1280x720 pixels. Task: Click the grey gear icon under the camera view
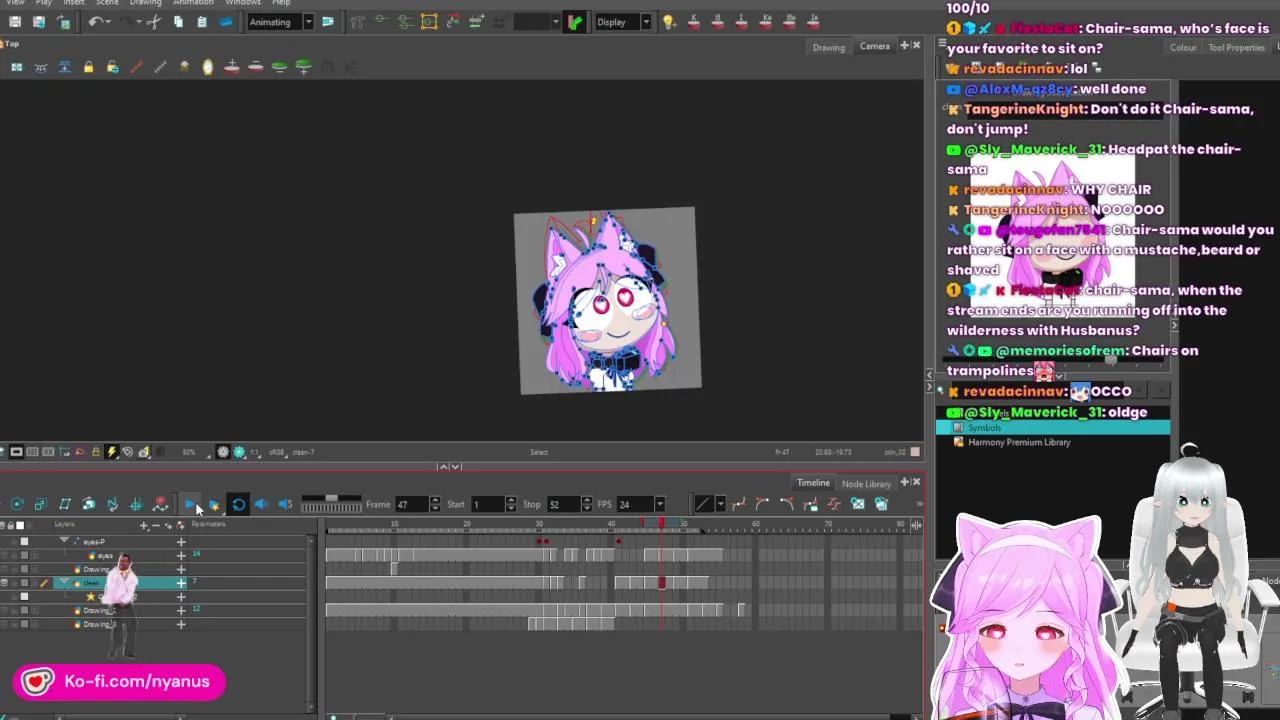pos(223,452)
